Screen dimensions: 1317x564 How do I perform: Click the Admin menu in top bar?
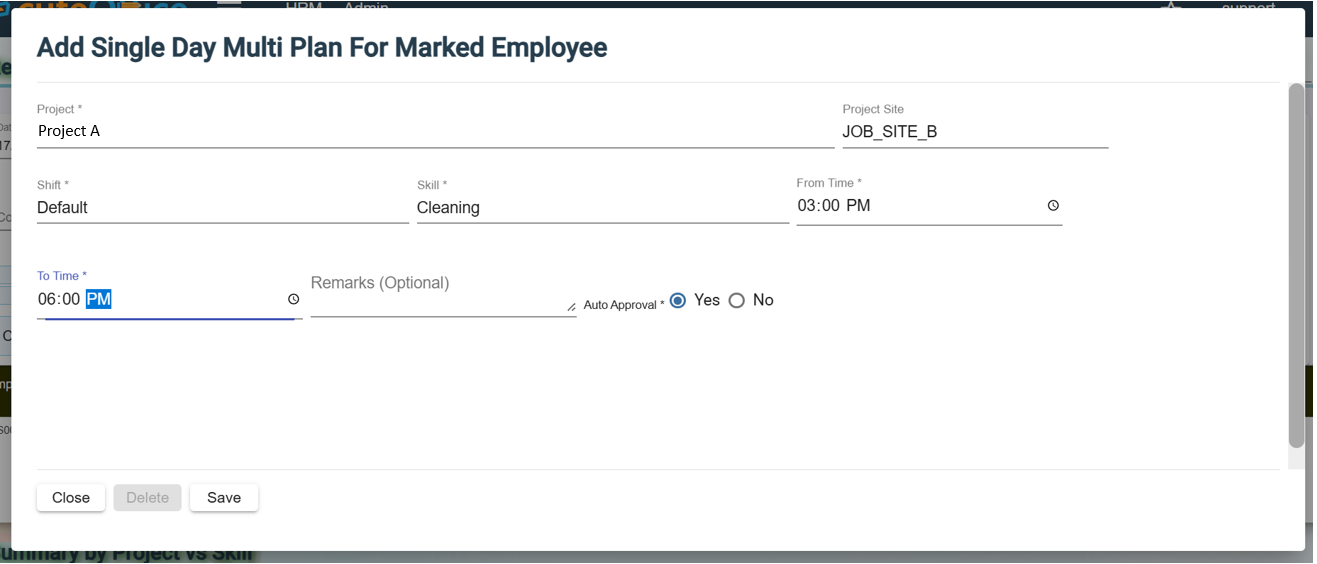point(366,5)
